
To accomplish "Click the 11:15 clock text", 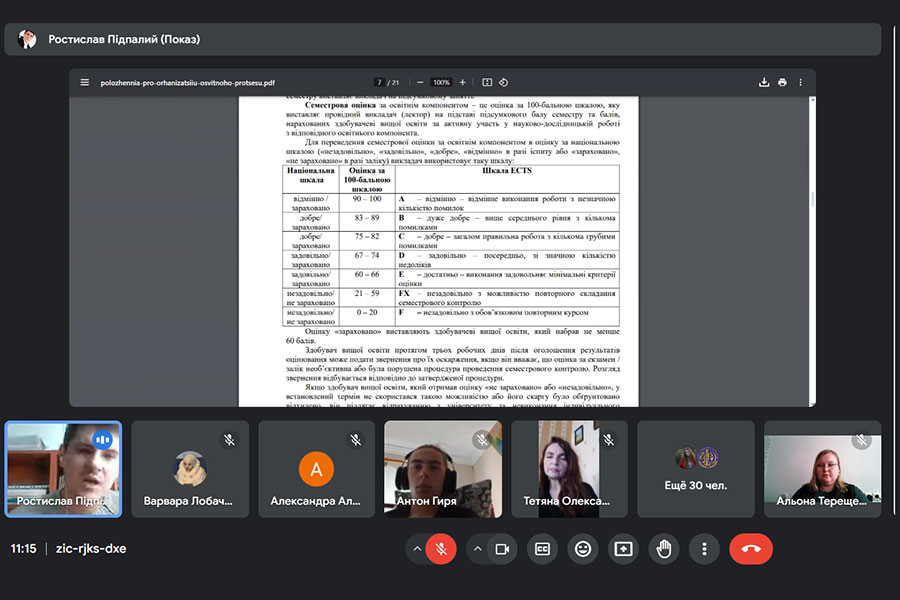I will 23,549.
